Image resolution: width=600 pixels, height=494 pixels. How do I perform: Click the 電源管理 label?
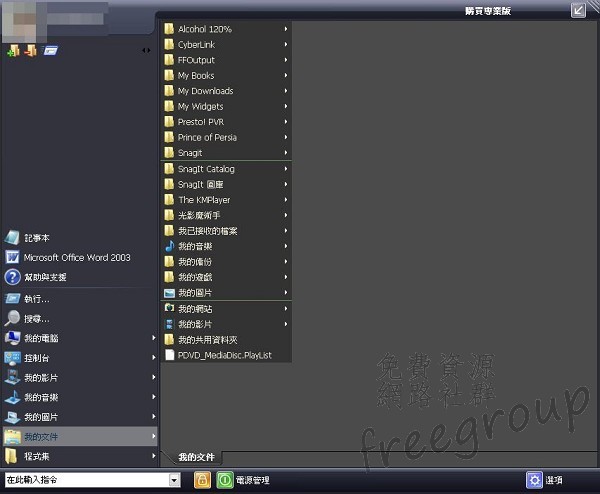pos(253,480)
